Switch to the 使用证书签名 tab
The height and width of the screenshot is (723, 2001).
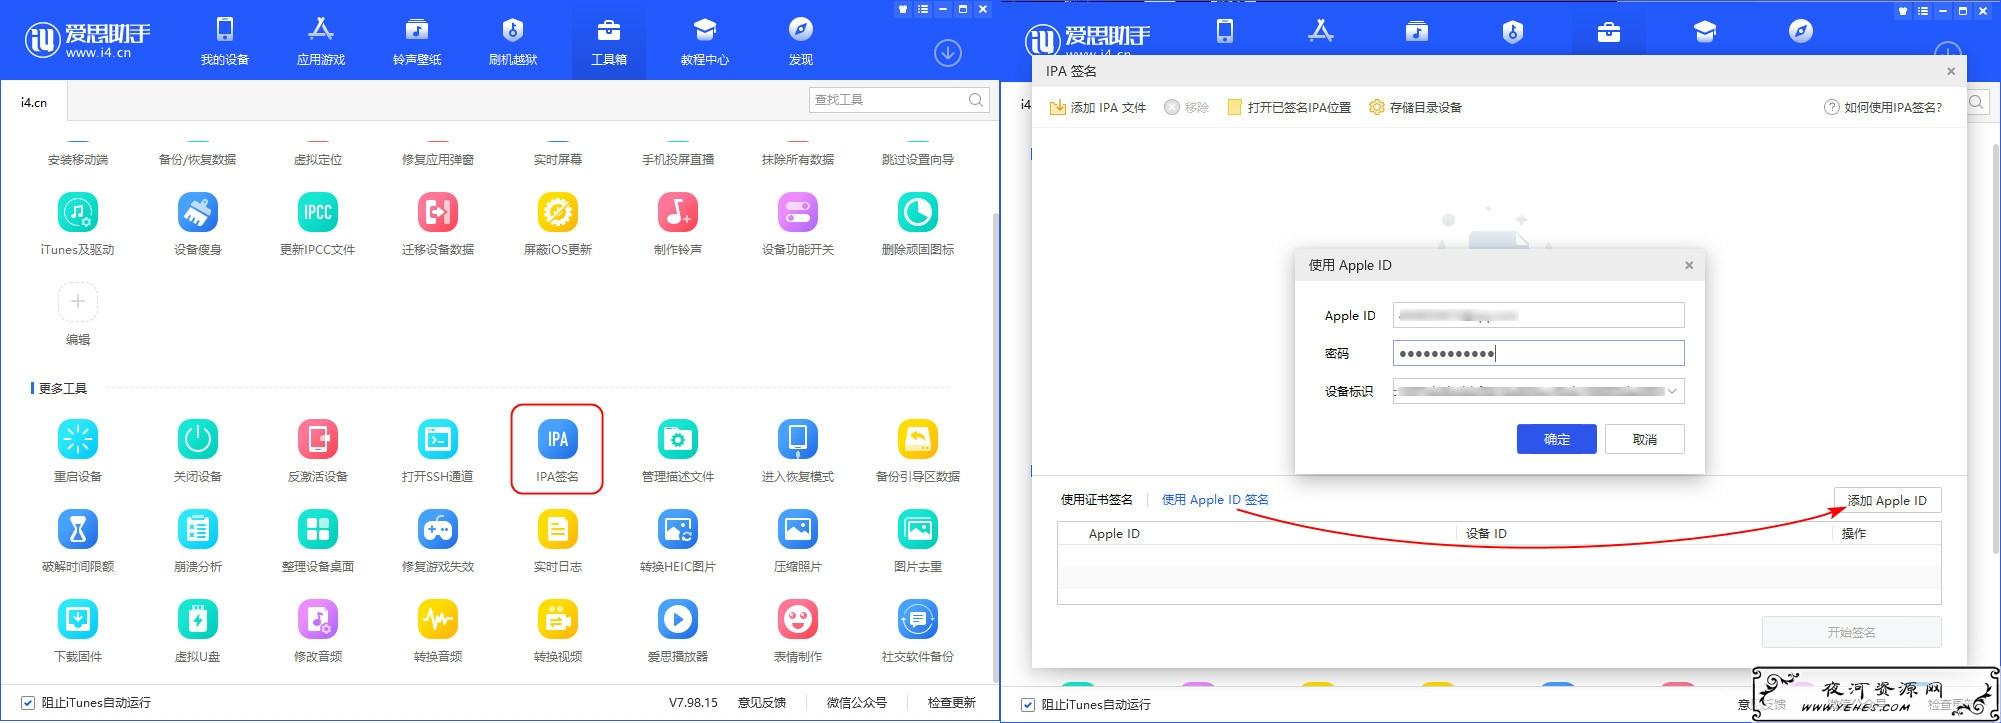click(1097, 500)
